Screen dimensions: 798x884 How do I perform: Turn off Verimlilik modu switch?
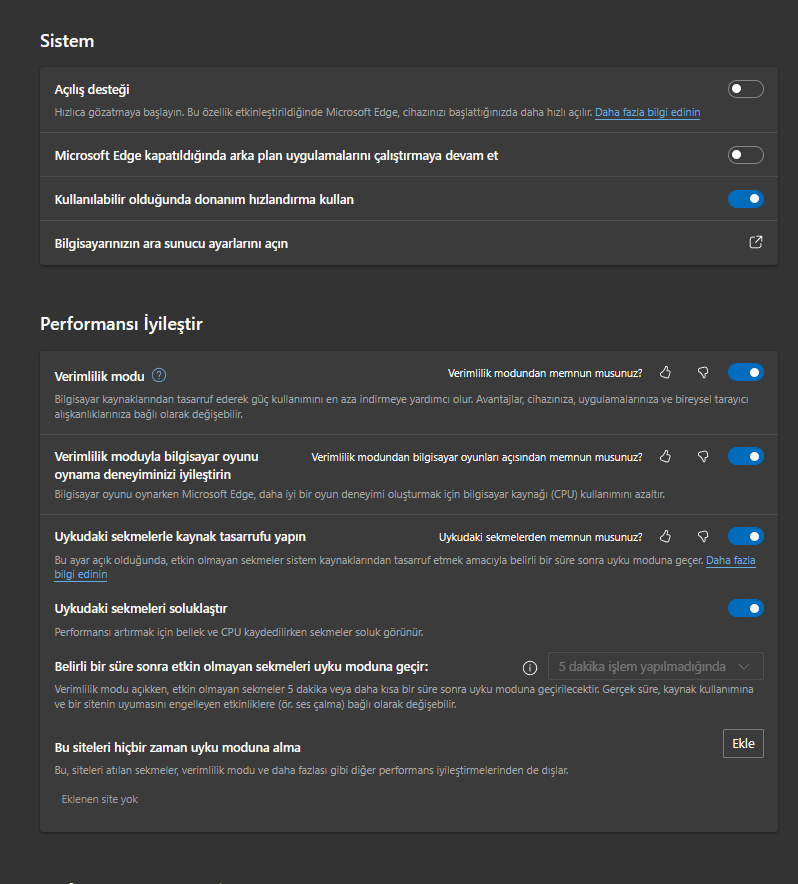point(746,373)
